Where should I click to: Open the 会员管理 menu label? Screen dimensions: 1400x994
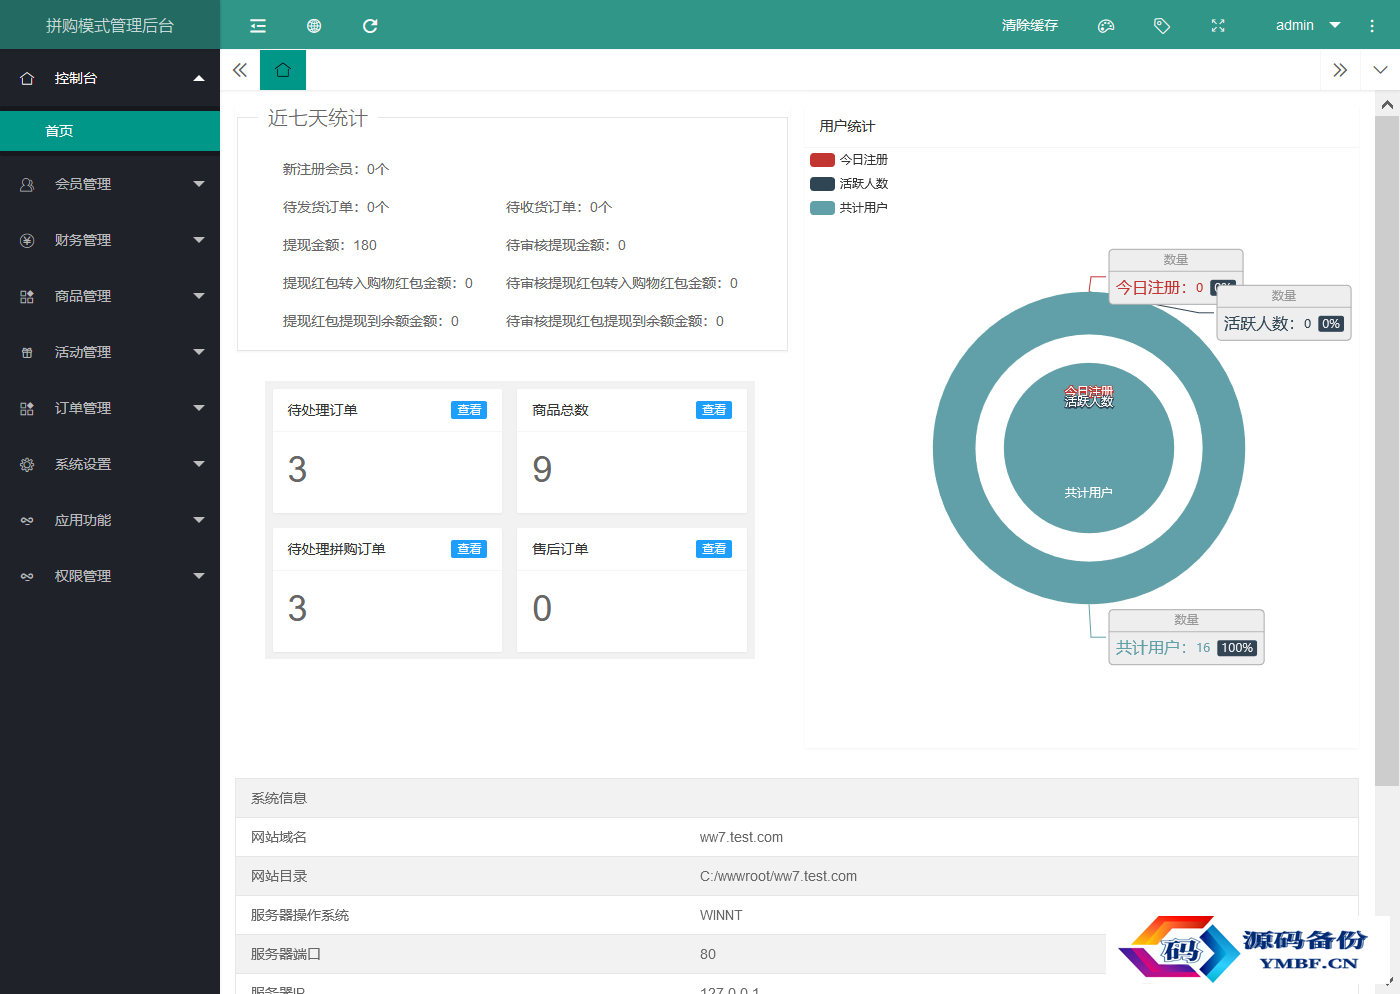(83, 184)
